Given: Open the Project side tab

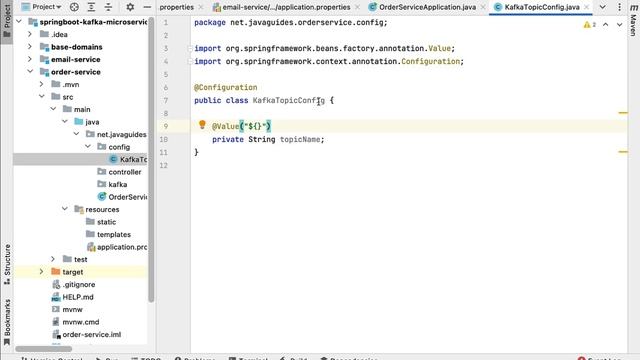Looking at the screenshot, I should pos(7,21).
